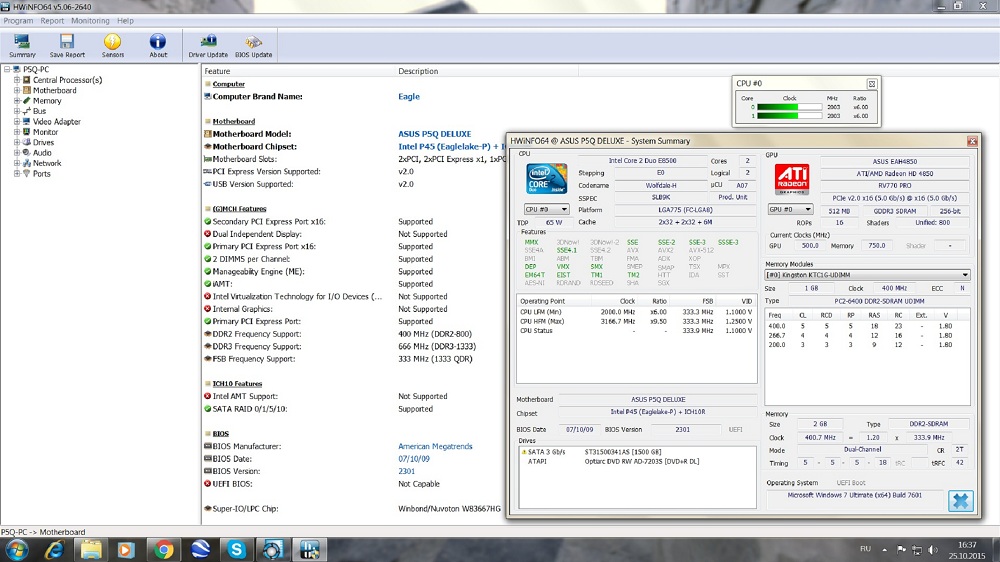The height and width of the screenshot is (562, 1000).
Task: Open the GPU #0 selector dropdown
Action: pyautogui.click(x=790, y=209)
